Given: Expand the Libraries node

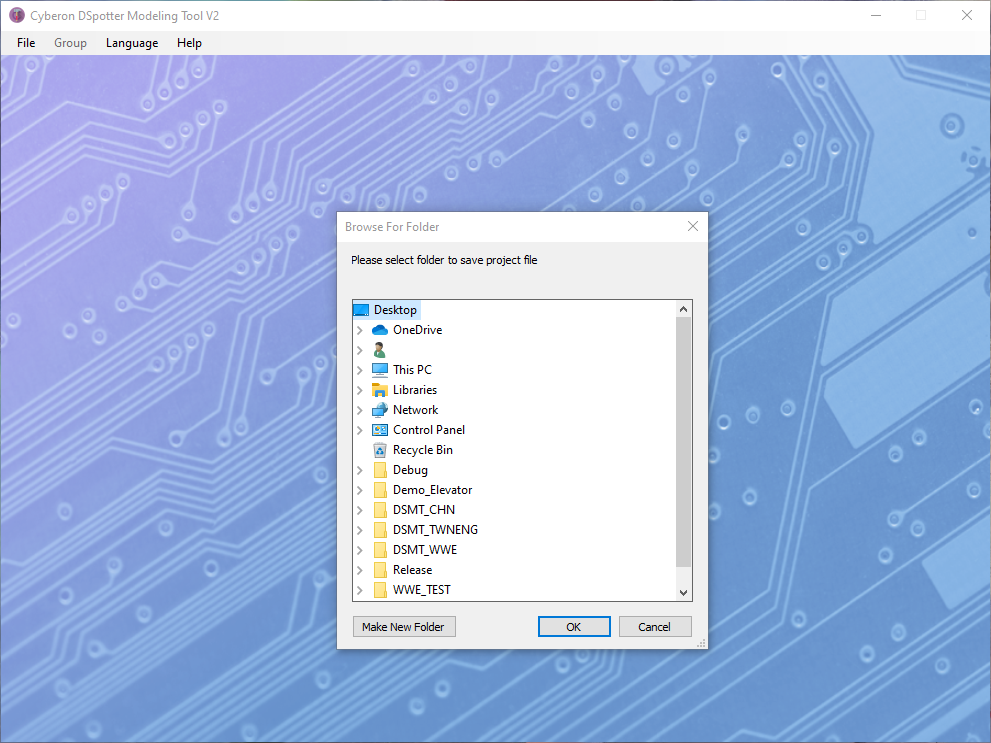Looking at the screenshot, I should [x=360, y=390].
